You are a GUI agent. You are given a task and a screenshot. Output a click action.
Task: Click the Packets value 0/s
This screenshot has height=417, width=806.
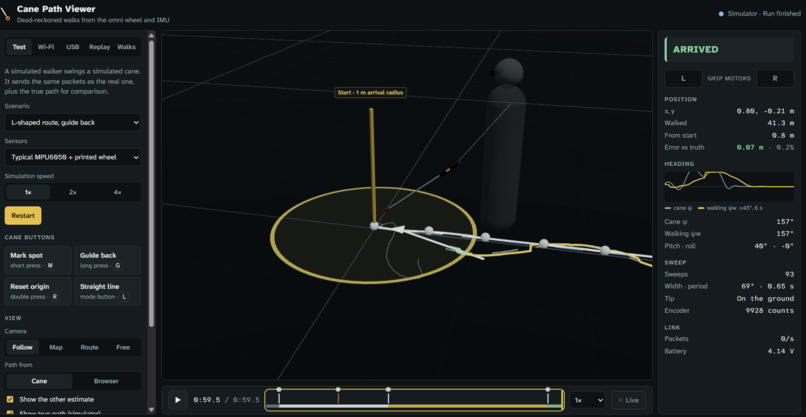(x=786, y=339)
